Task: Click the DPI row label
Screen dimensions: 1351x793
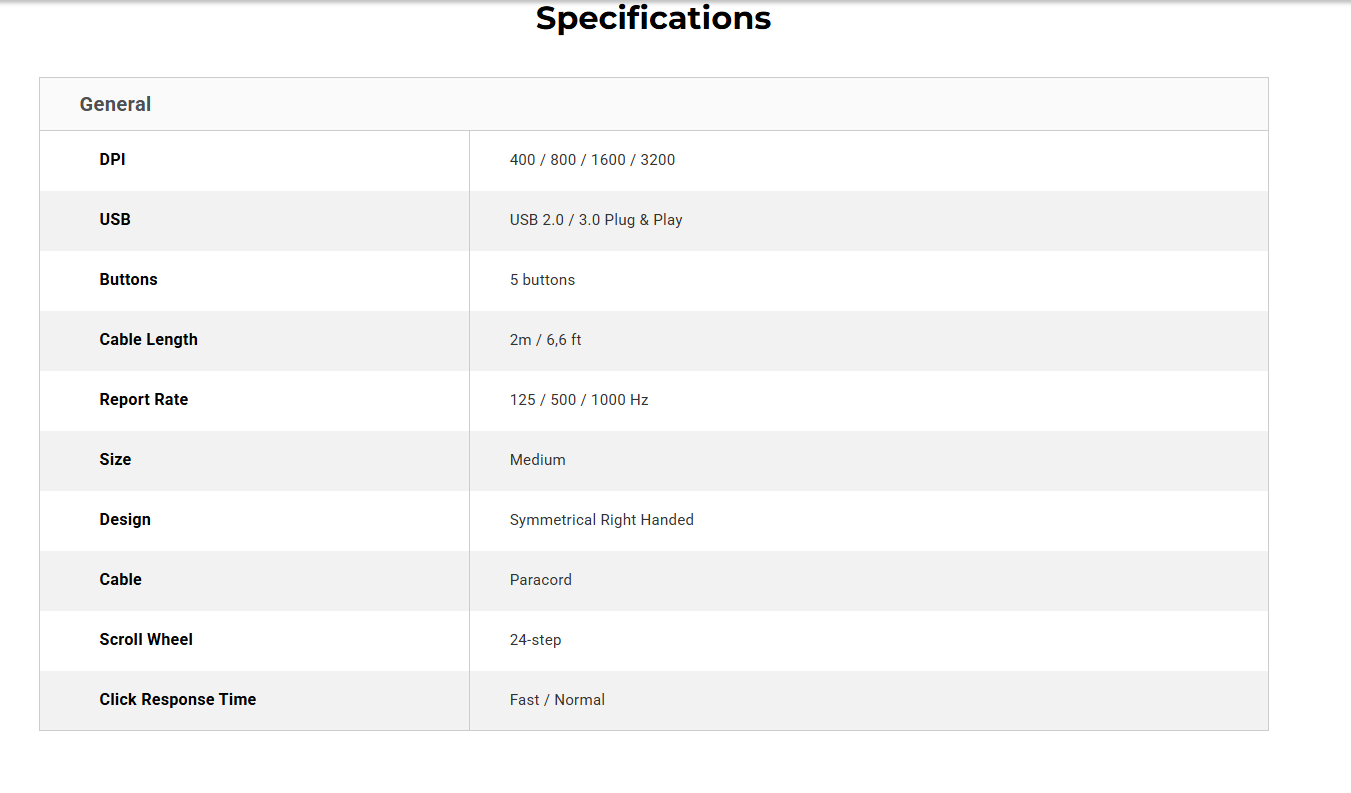Action: 112,160
